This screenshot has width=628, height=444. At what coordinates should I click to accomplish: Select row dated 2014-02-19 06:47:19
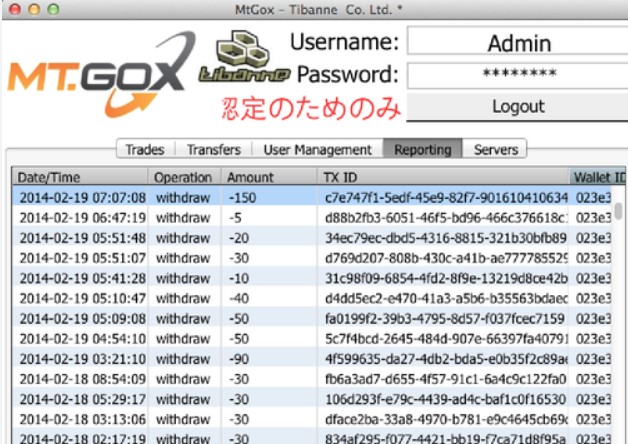312,218
